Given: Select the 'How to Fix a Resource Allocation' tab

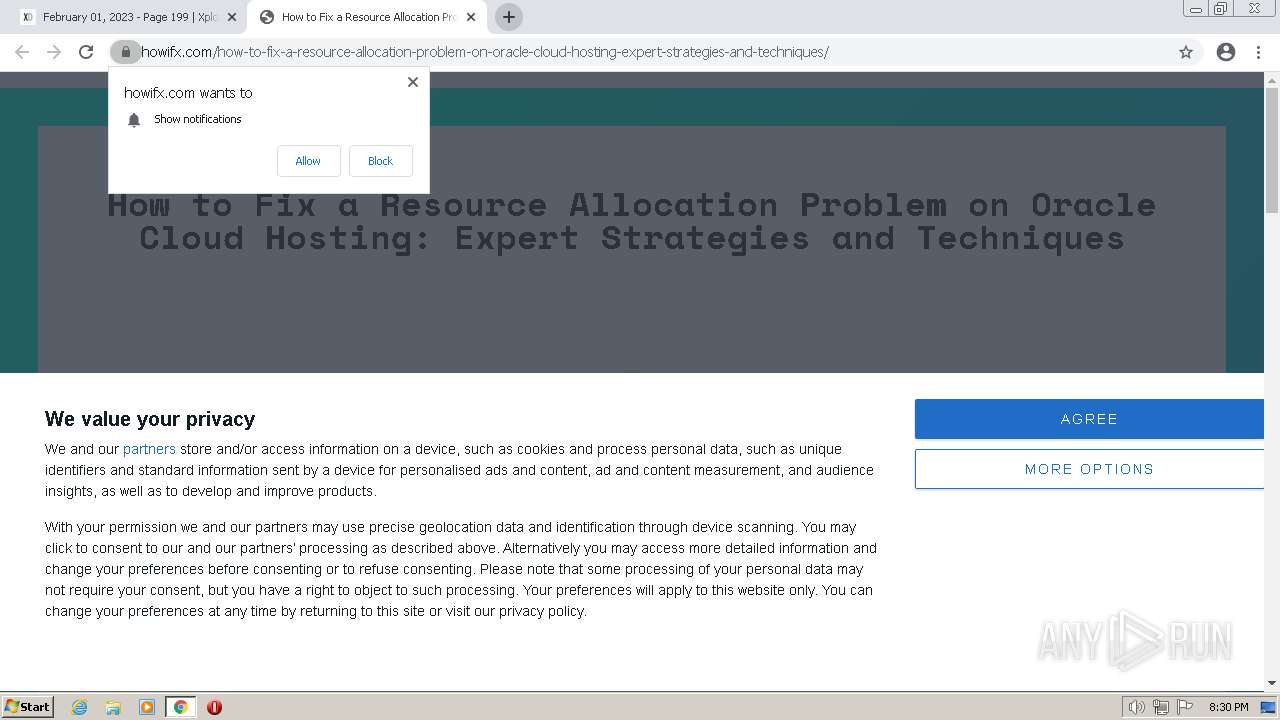Looking at the screenshot, I should pos(367,17).
